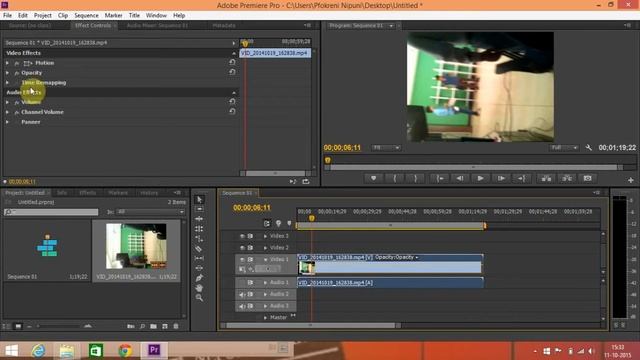Select the Slide tool
This screenshot has width=640, height=360.
click(x=199, y=268)
